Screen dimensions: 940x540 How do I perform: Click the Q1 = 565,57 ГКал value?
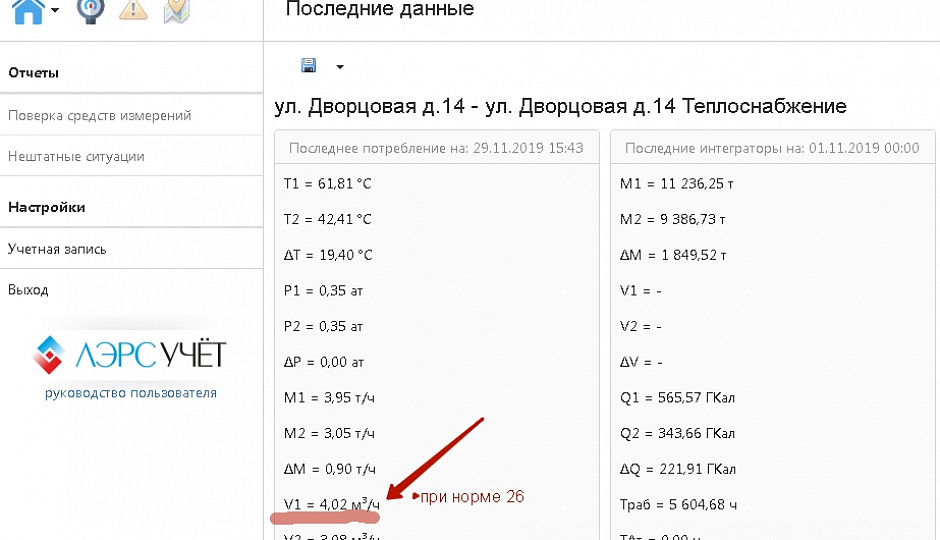click(x=678, y=398)
